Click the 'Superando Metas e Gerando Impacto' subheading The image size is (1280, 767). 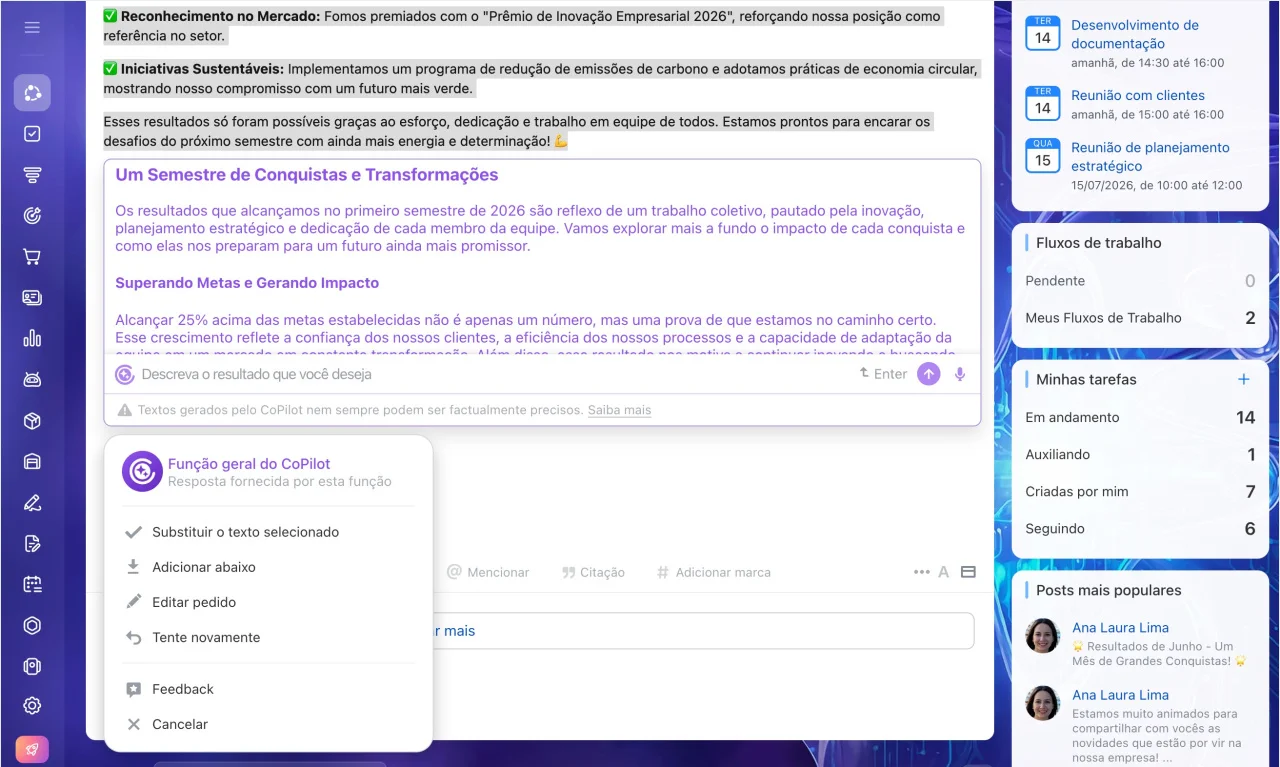coord(247,283)
